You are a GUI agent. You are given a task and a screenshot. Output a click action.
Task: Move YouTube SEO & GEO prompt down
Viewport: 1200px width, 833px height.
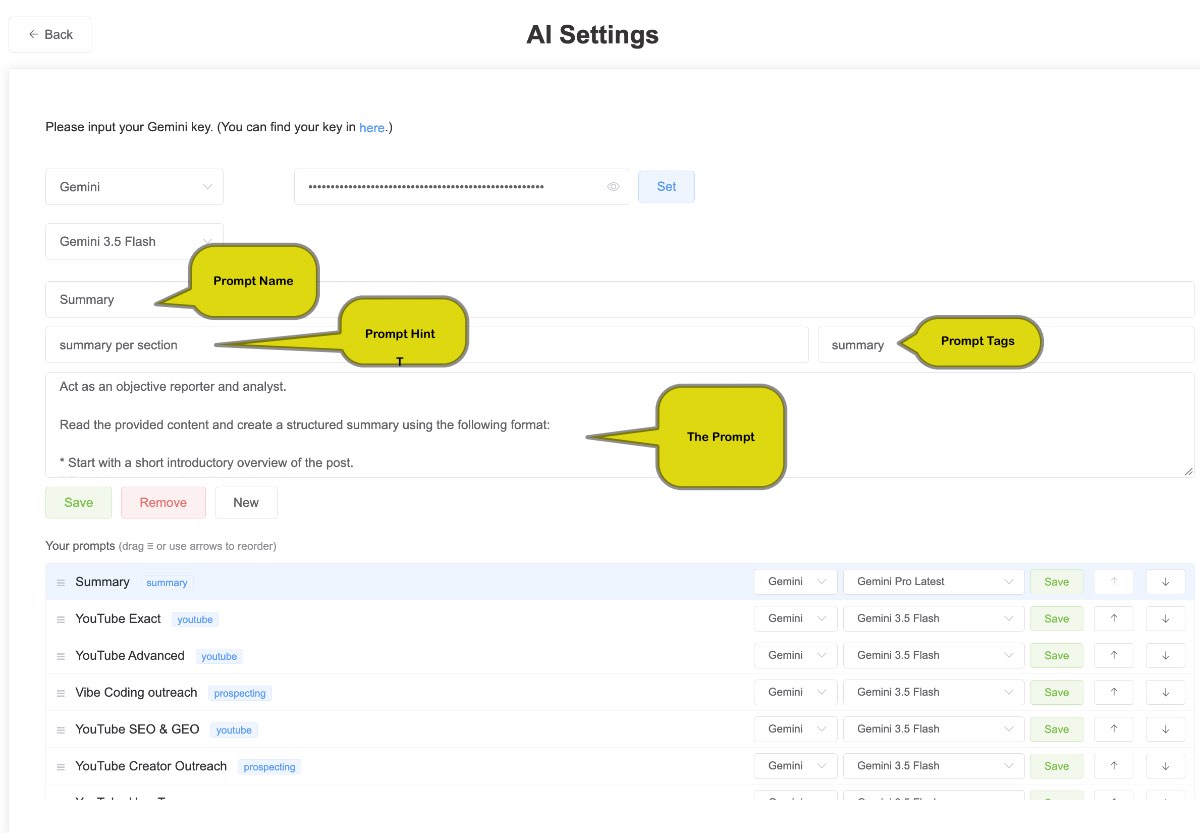coord(1165,729)
